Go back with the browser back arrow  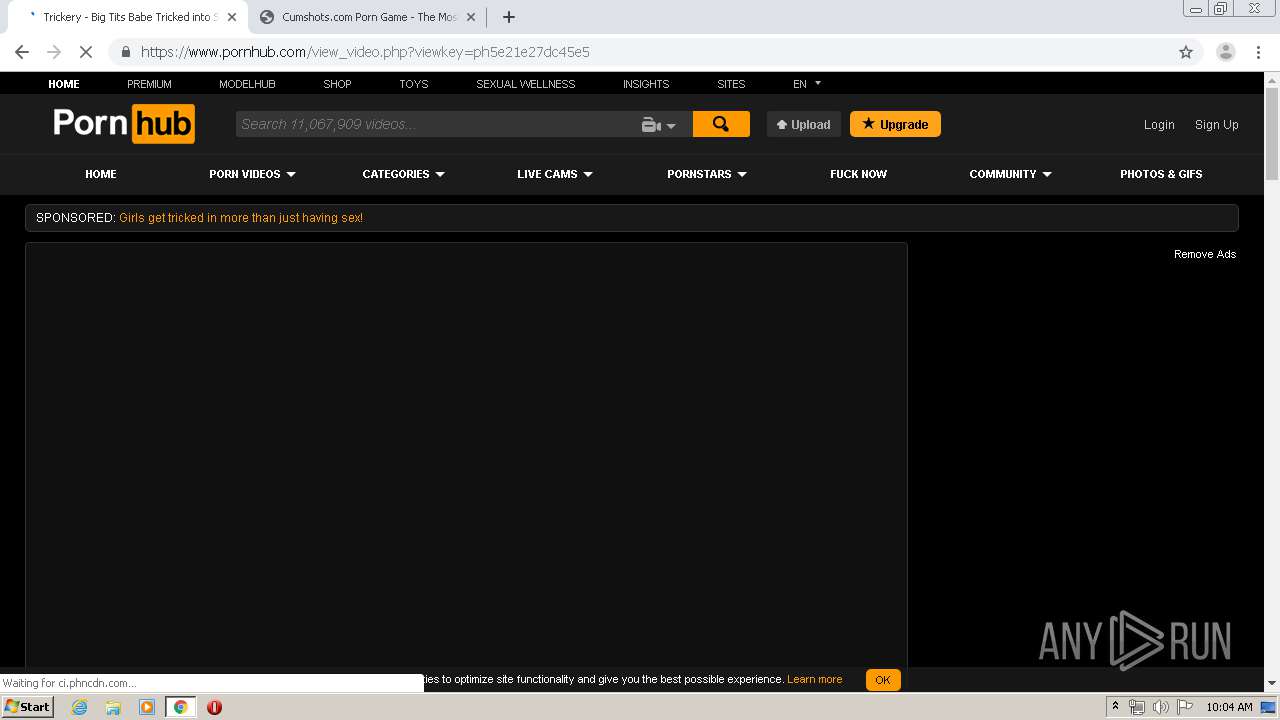(22, 52)
